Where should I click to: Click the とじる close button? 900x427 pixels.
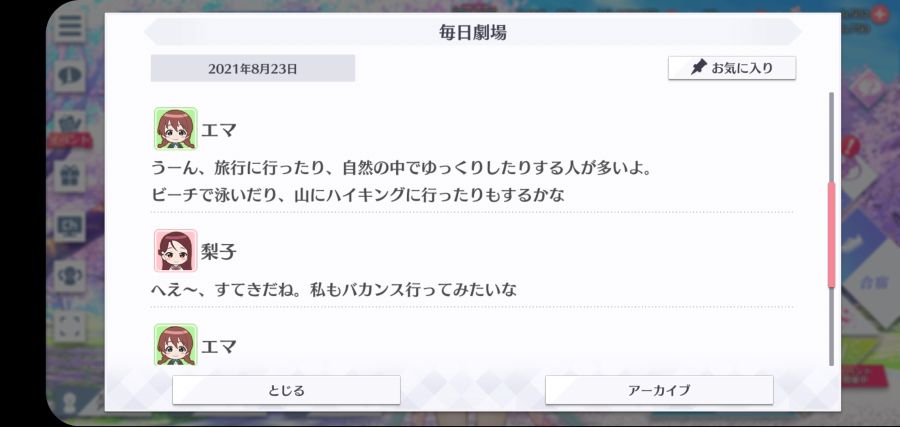286,390
